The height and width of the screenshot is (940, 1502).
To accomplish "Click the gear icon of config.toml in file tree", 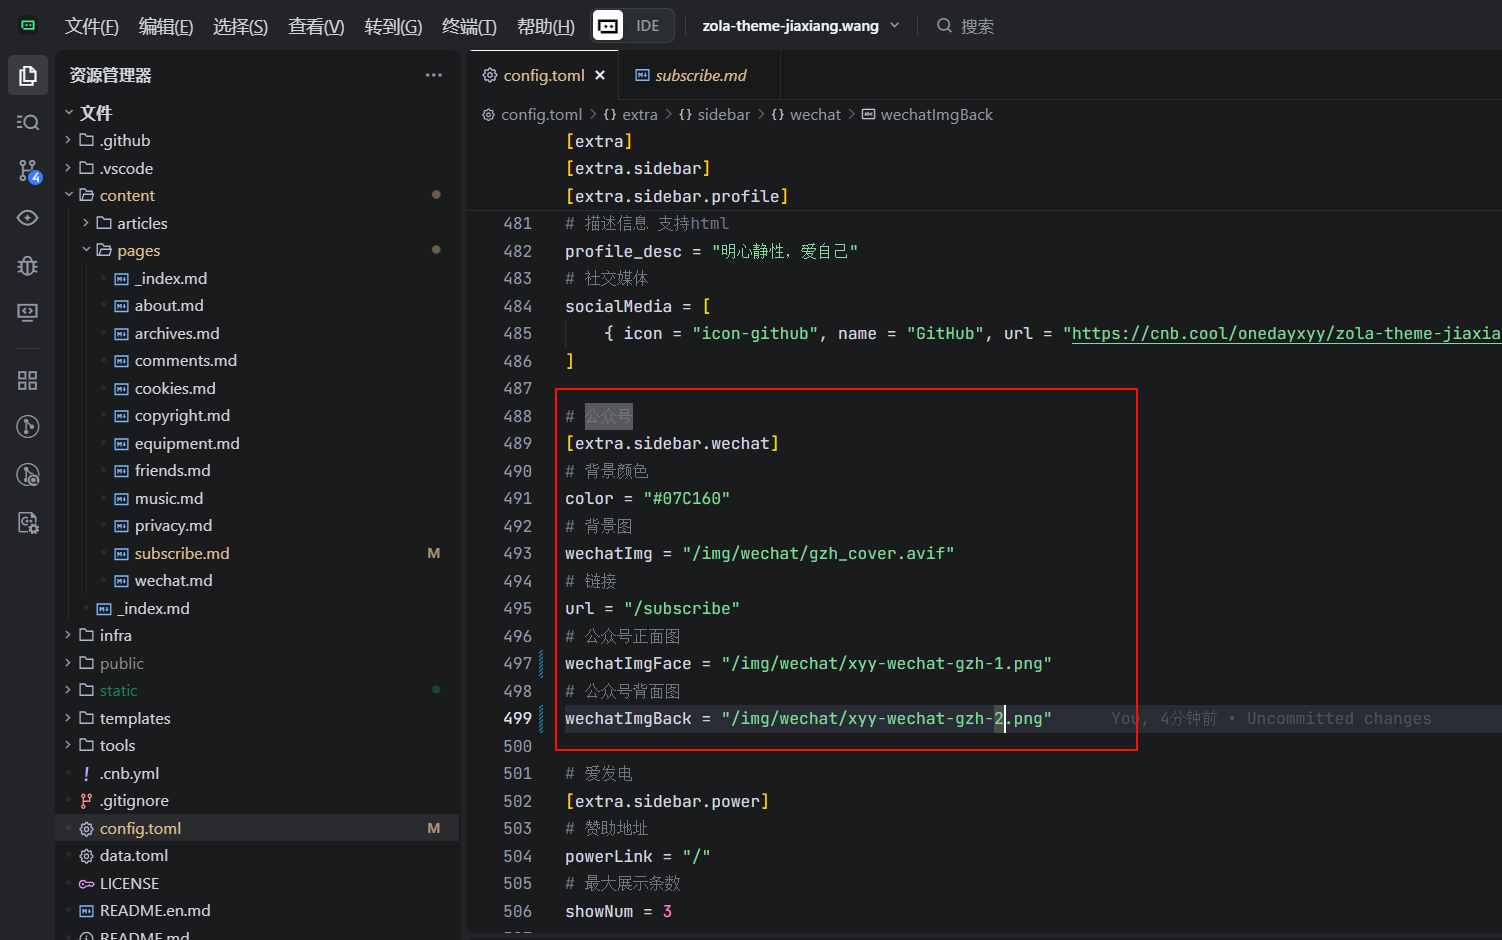I will [86, 829].
